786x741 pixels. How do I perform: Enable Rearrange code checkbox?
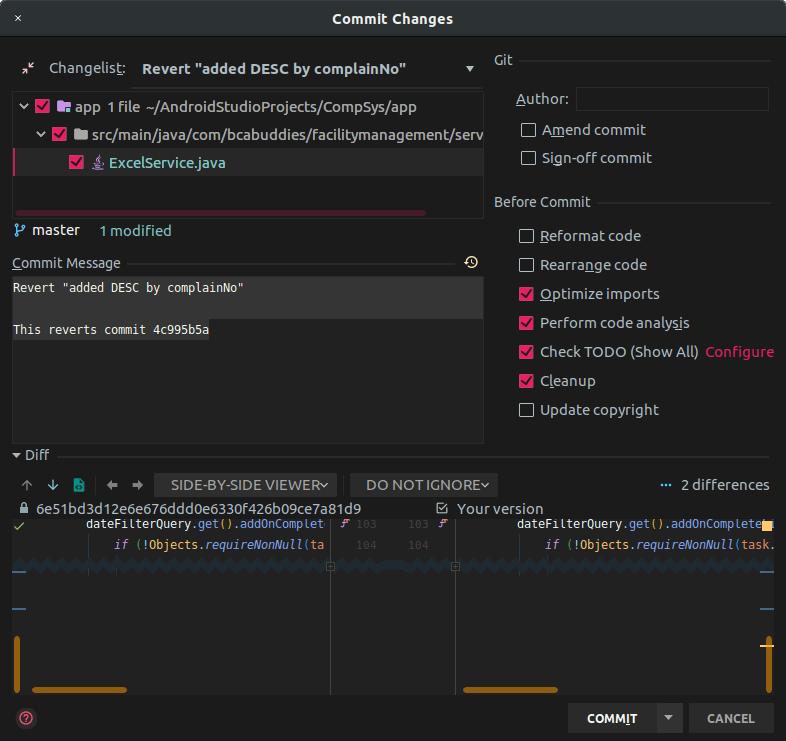click(526, 265)
